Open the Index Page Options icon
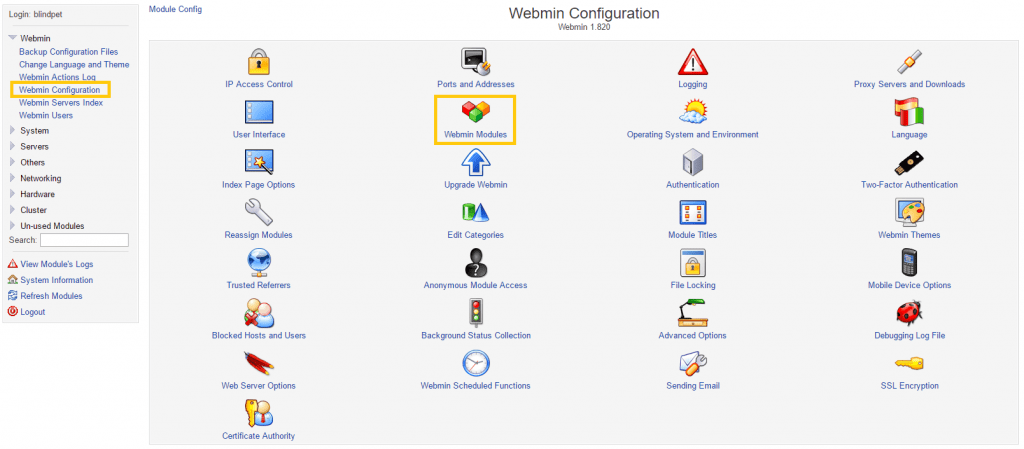The height and width of the screenshot is (449, 1024). (x=259, y=163)
